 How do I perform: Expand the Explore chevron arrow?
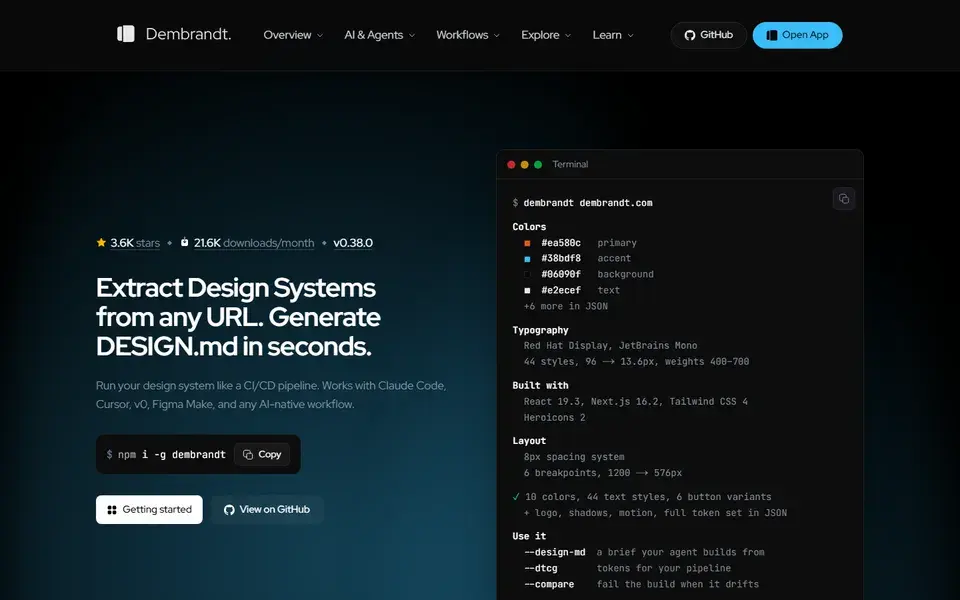click(x=568, y=36)
